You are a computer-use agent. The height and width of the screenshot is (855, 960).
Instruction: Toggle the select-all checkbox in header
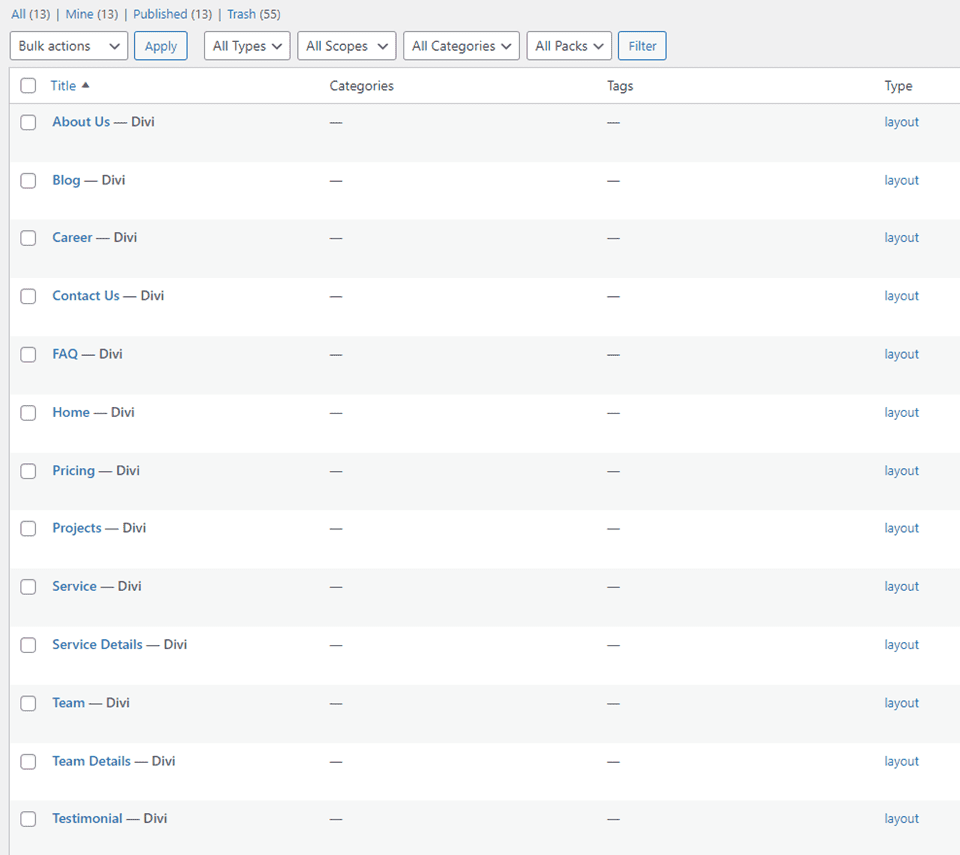[28, 86]
